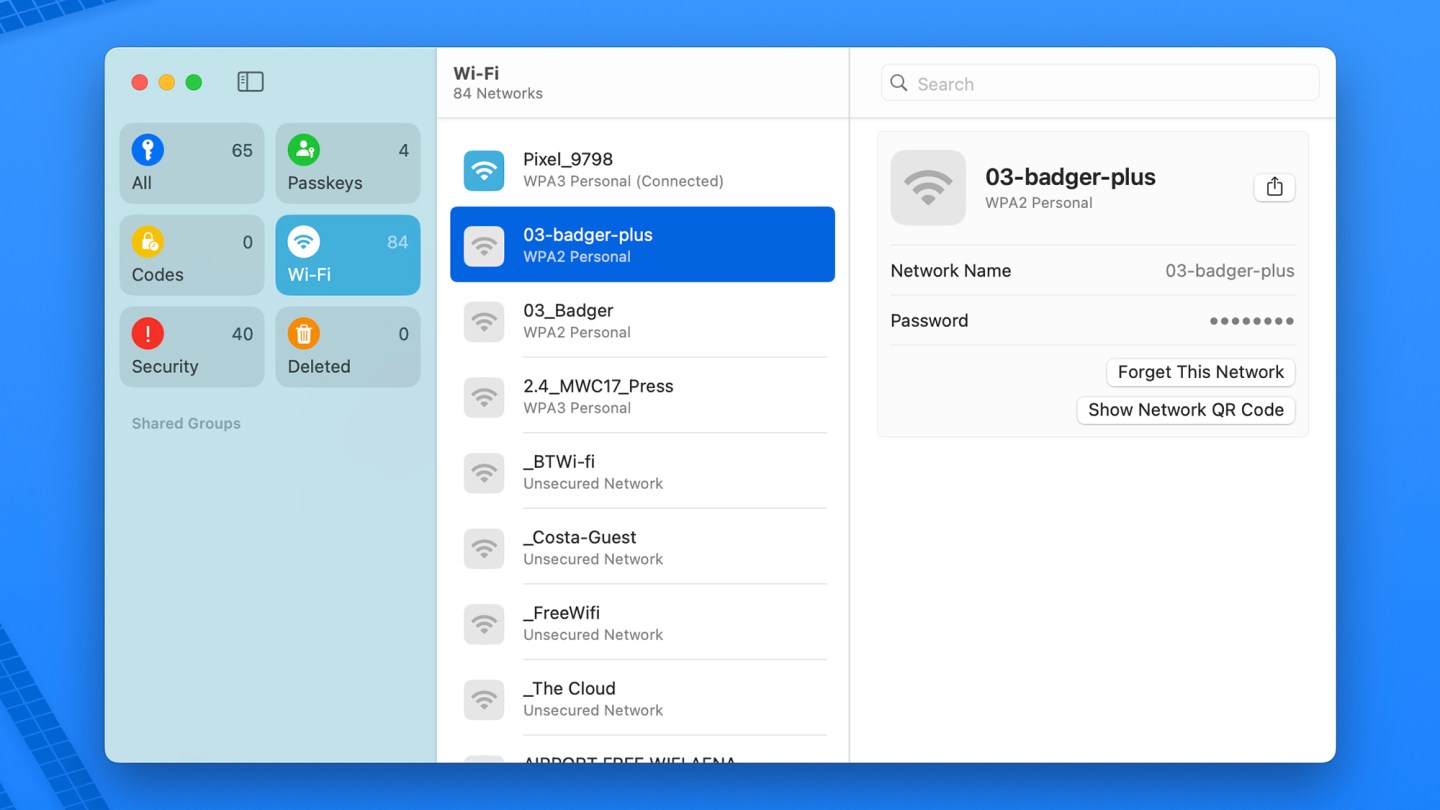
Task: Select the _The Cloud network
Action: (642, 699)
